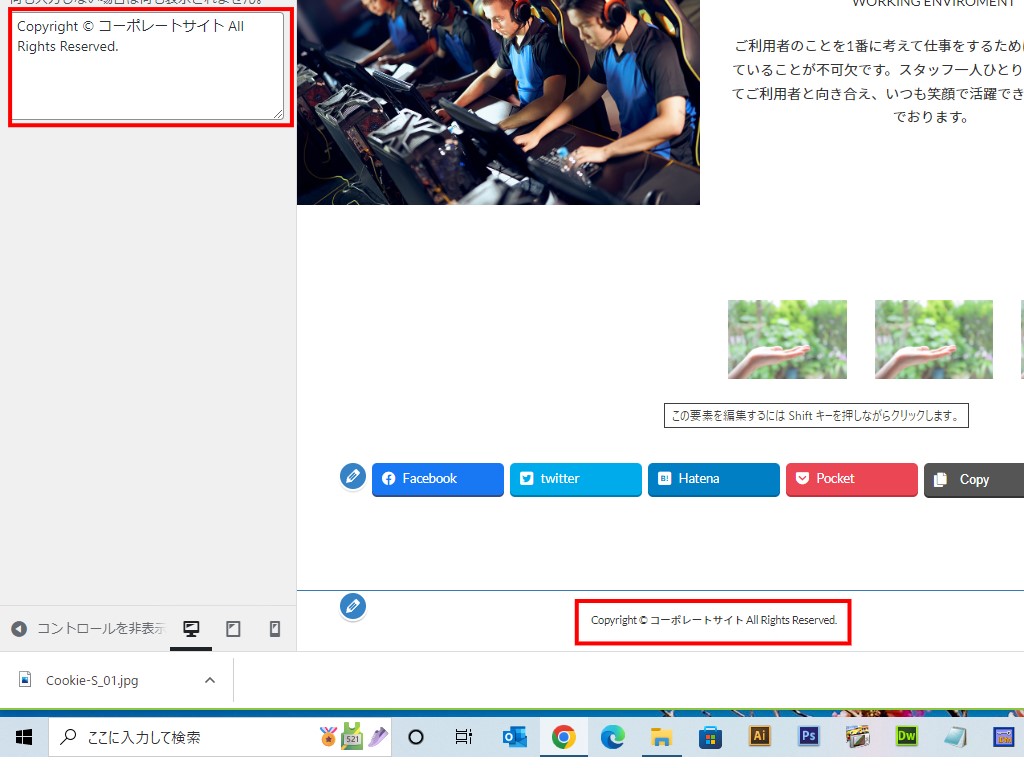Screen dimensions: 1024x768
Task: Click the first hand-and-greenery thumbnail
Action: click(787, 339)
